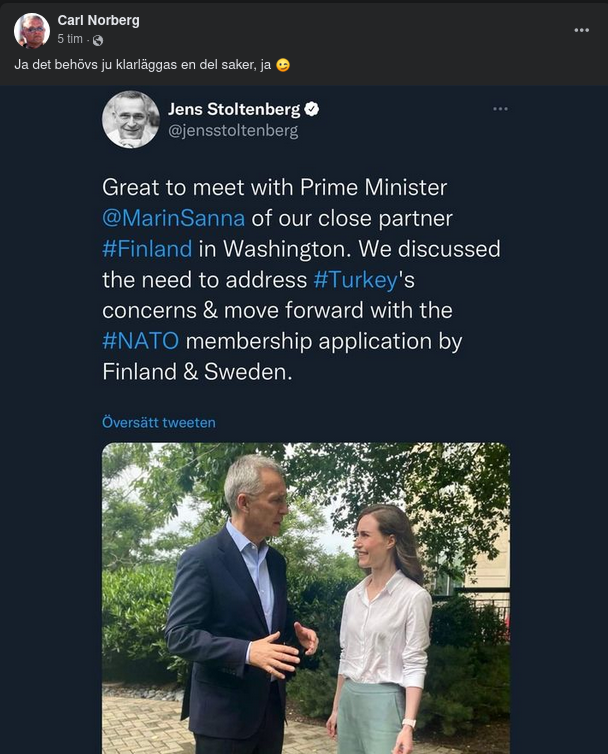Click the winking emoji in the caption

click(283, 65)
